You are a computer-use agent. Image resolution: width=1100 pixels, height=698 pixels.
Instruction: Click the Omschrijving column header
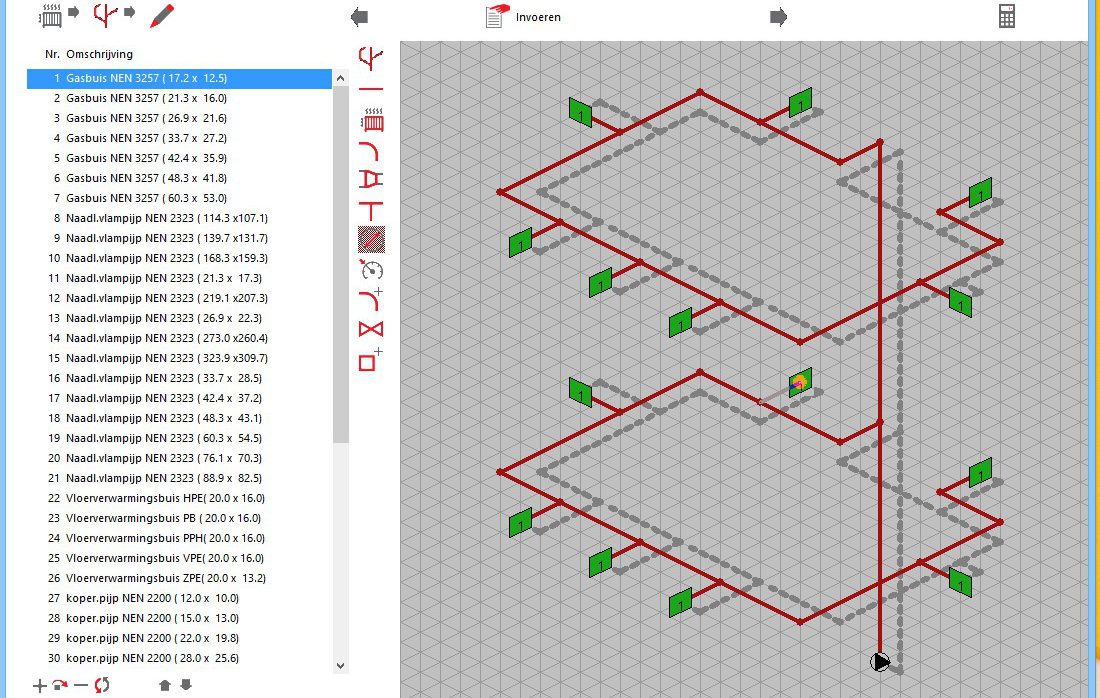pyautogui.click(x=100, y=54)
